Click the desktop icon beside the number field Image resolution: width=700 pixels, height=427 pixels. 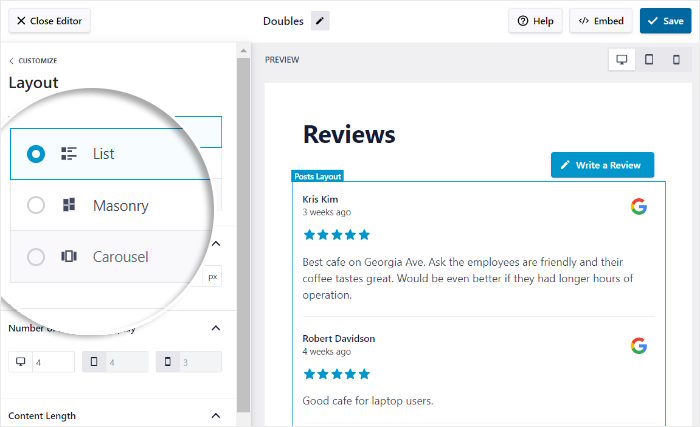coord(21,362)
